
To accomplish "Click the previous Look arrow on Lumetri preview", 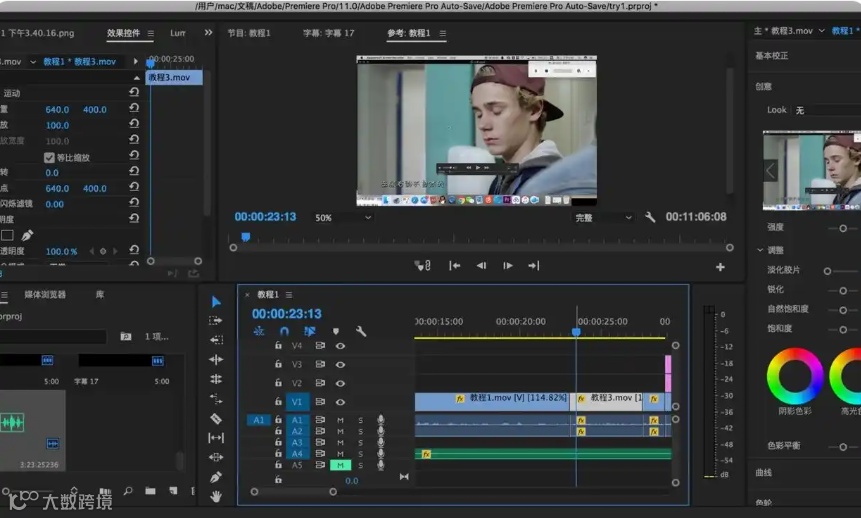I will click(770, 171).
